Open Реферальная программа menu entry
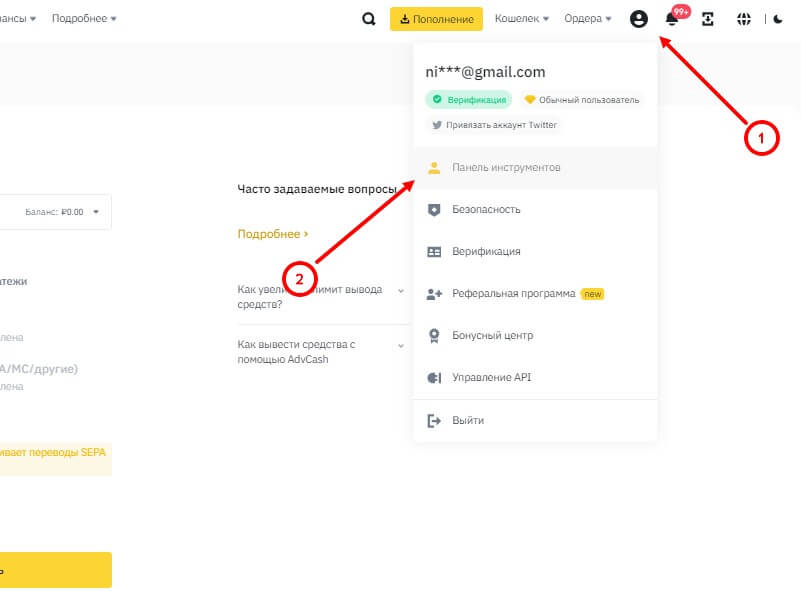This screenshot has width=801, height=591. [513, 294]
